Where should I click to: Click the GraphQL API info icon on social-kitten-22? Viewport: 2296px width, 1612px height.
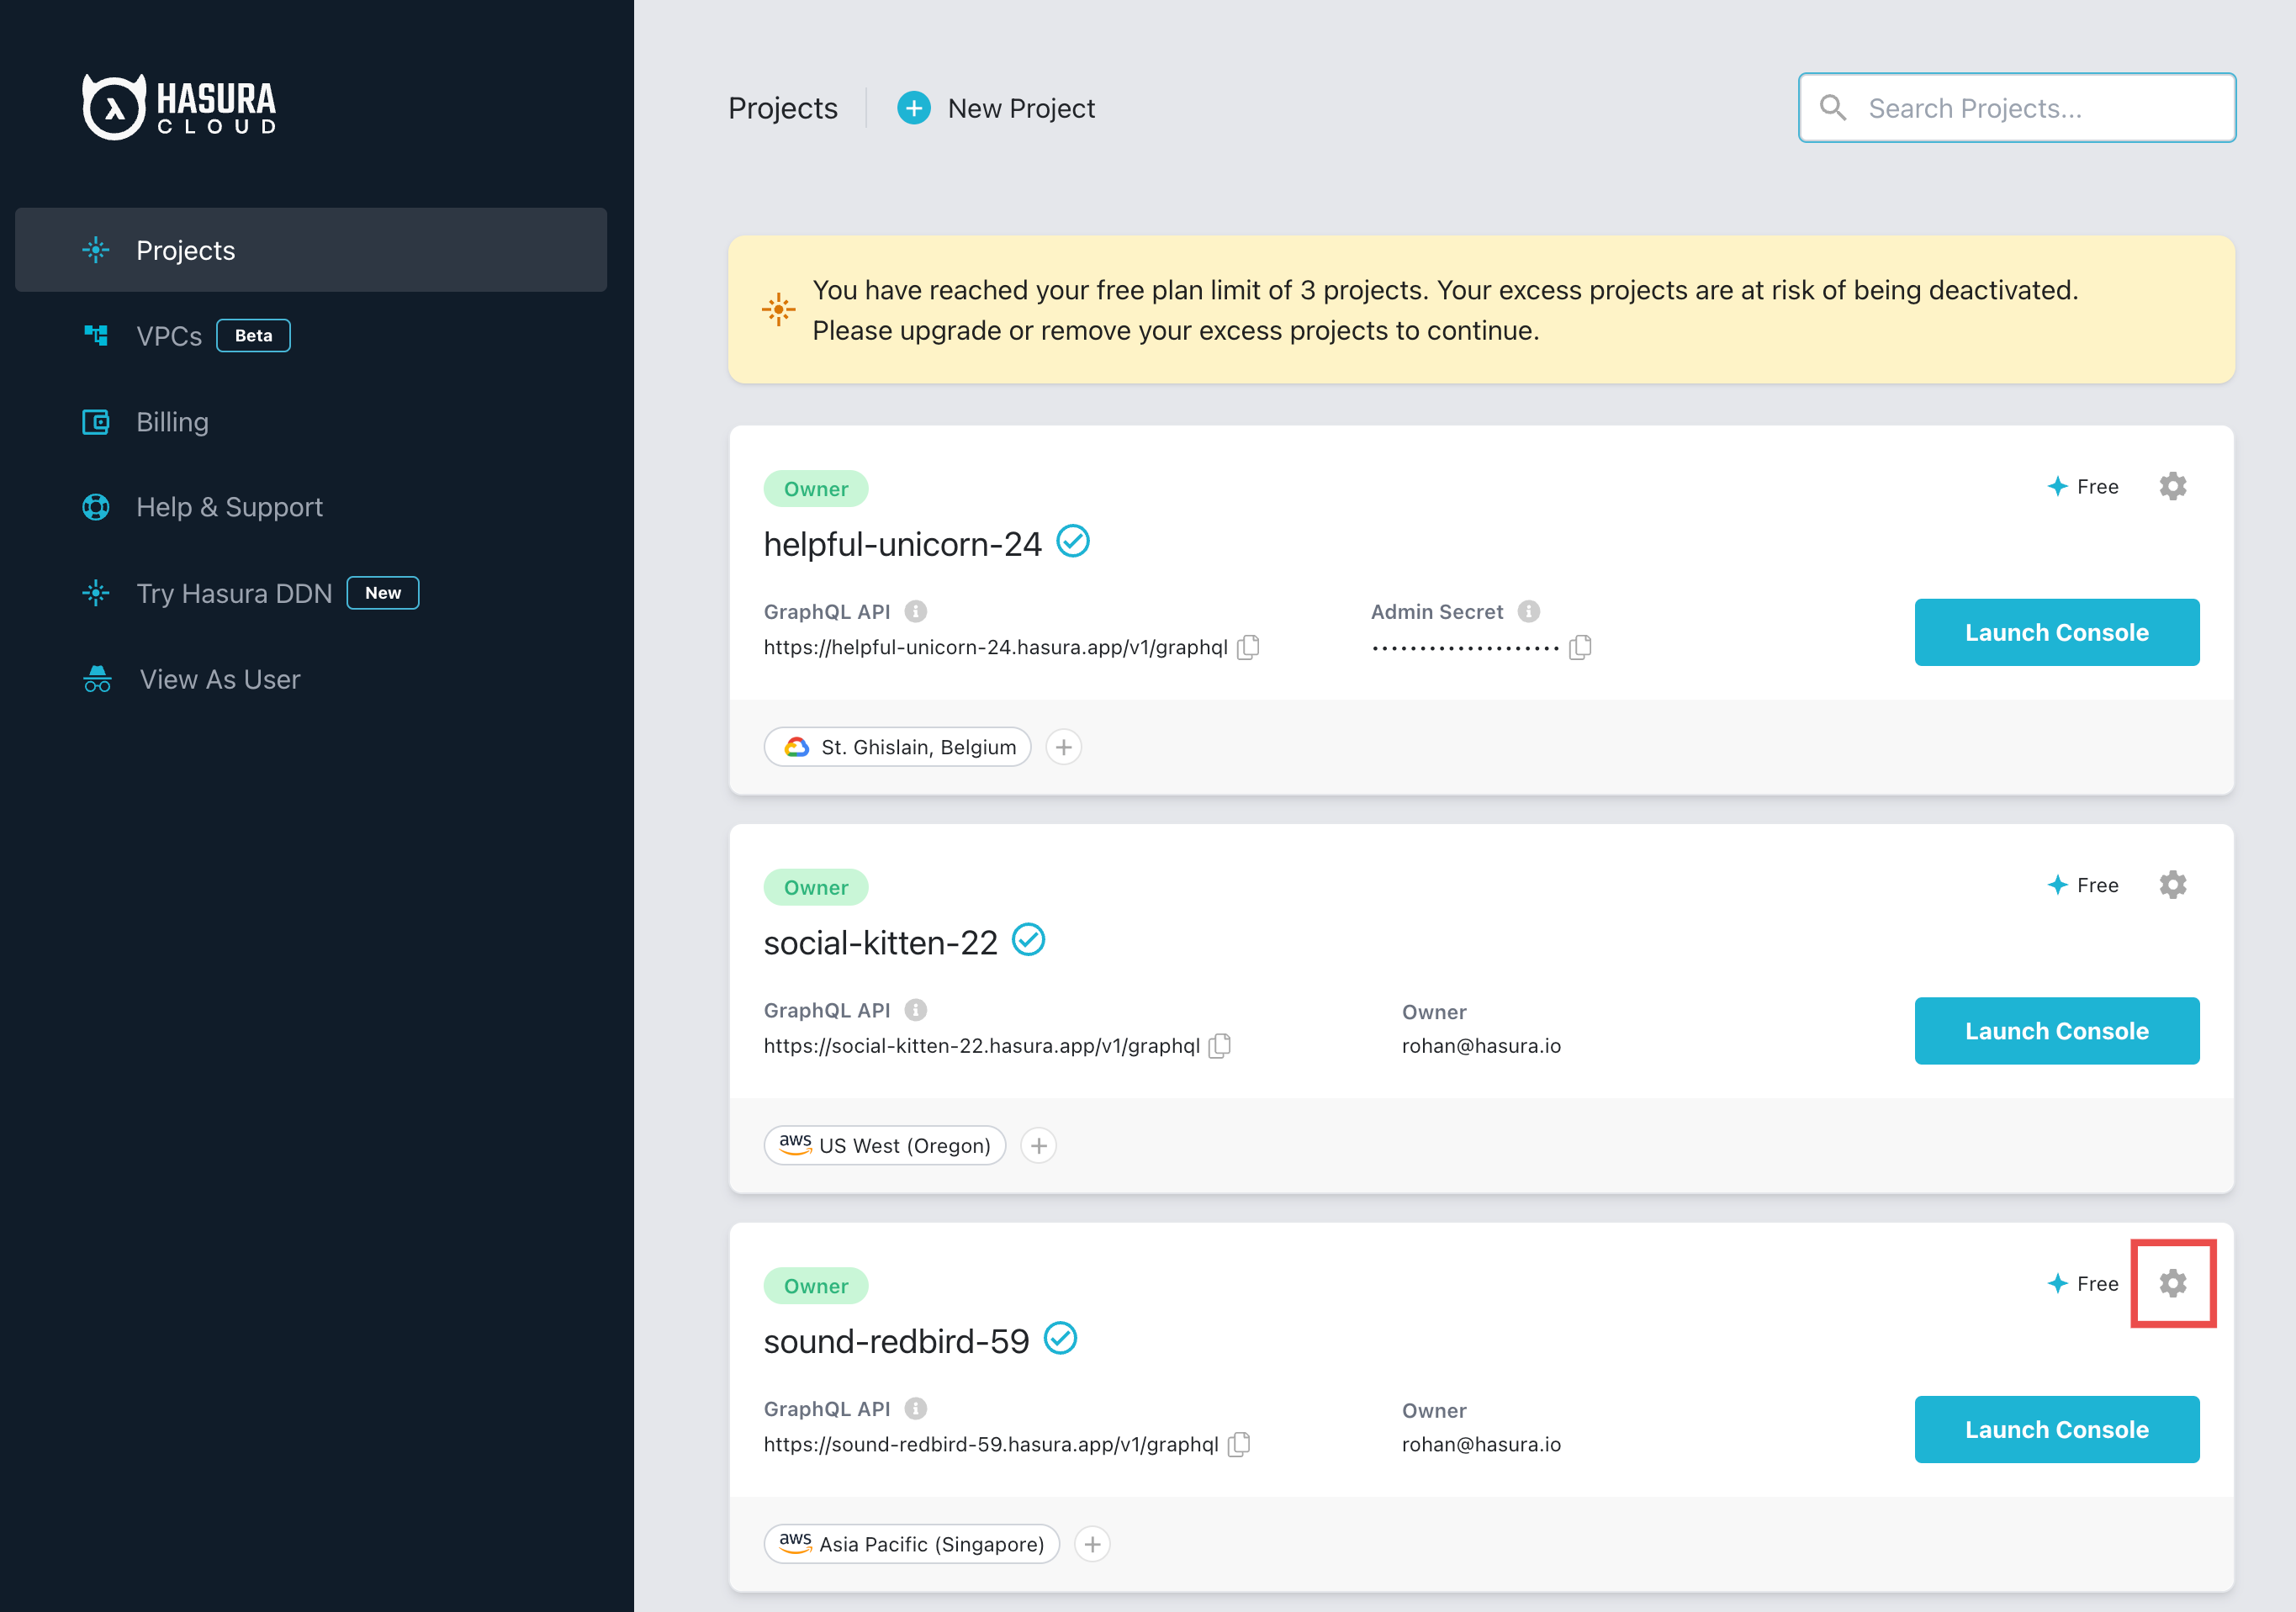click(x=917, y=1010)
